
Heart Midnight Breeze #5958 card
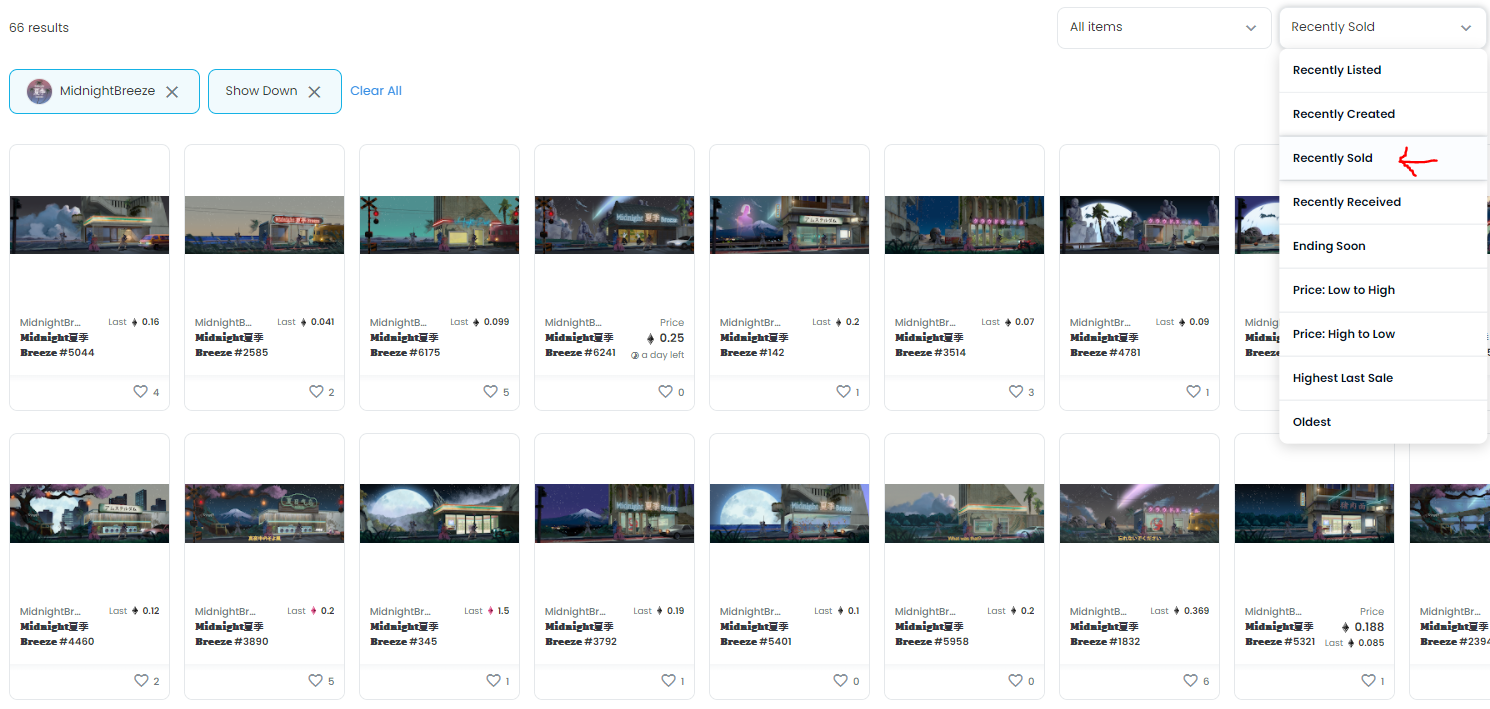[x=1015, y=681]
